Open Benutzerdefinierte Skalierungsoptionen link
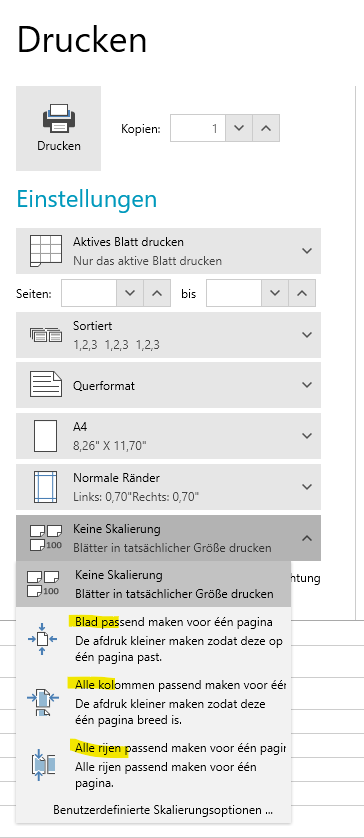The image size is (364, 838). (x=163, y=810)
